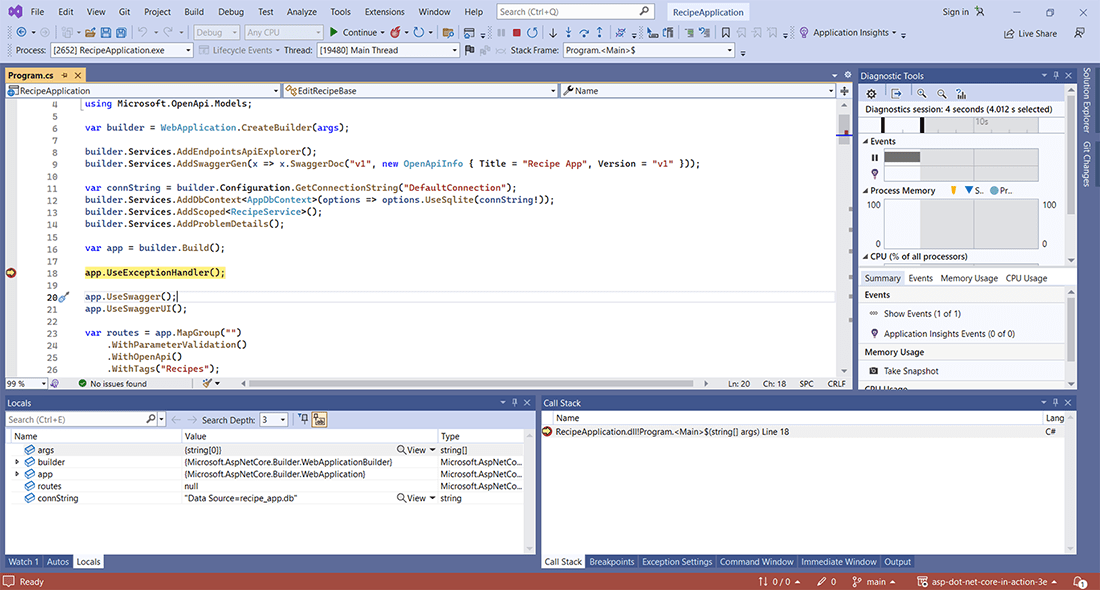
Task: Click the Step Over arrow icon
Action: click(x=584, y=32)
